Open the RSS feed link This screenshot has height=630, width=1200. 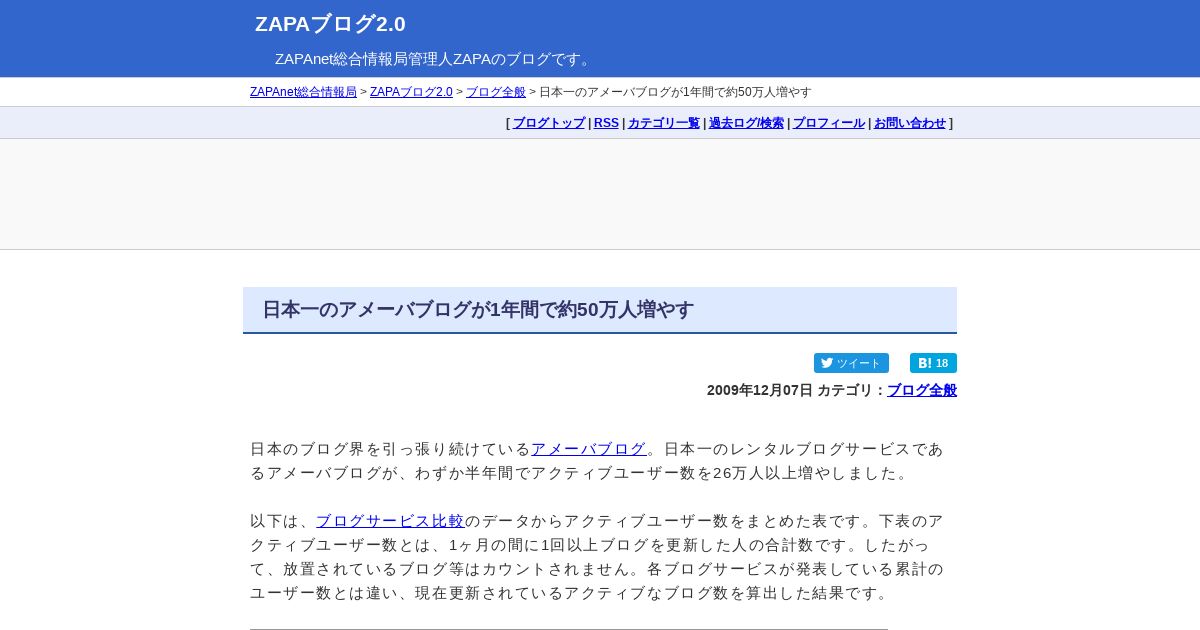[x=606, y=123]
